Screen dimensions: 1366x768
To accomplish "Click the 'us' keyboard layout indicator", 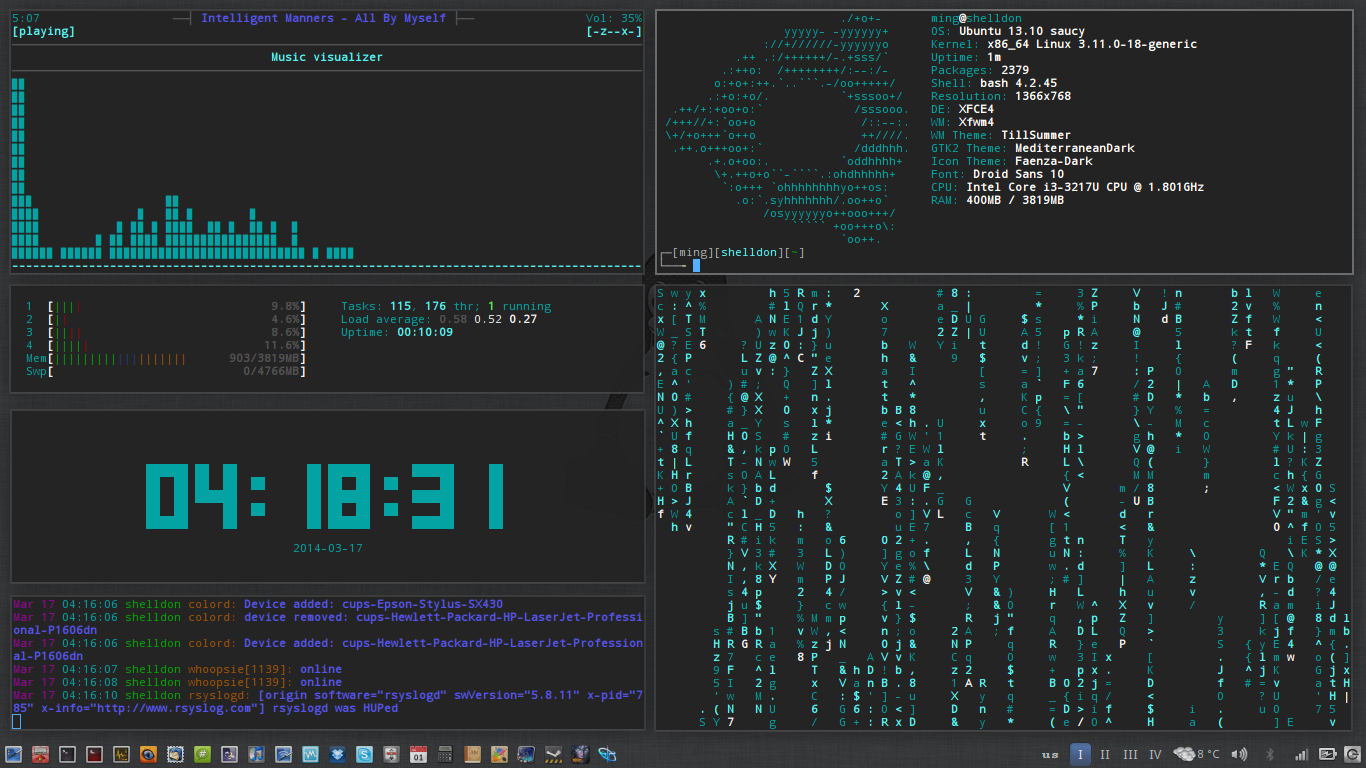I will [x=1050, y=755].
